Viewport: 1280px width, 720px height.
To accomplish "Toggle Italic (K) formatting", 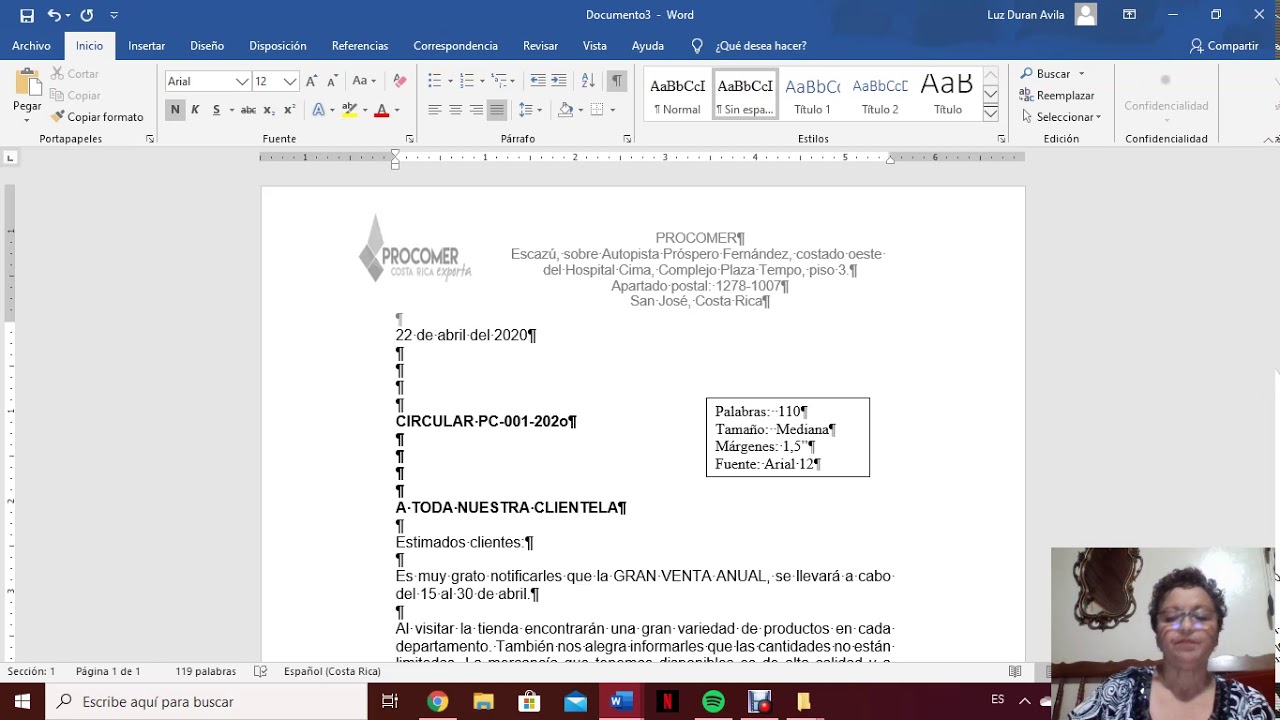I will (x=195, y=110).
